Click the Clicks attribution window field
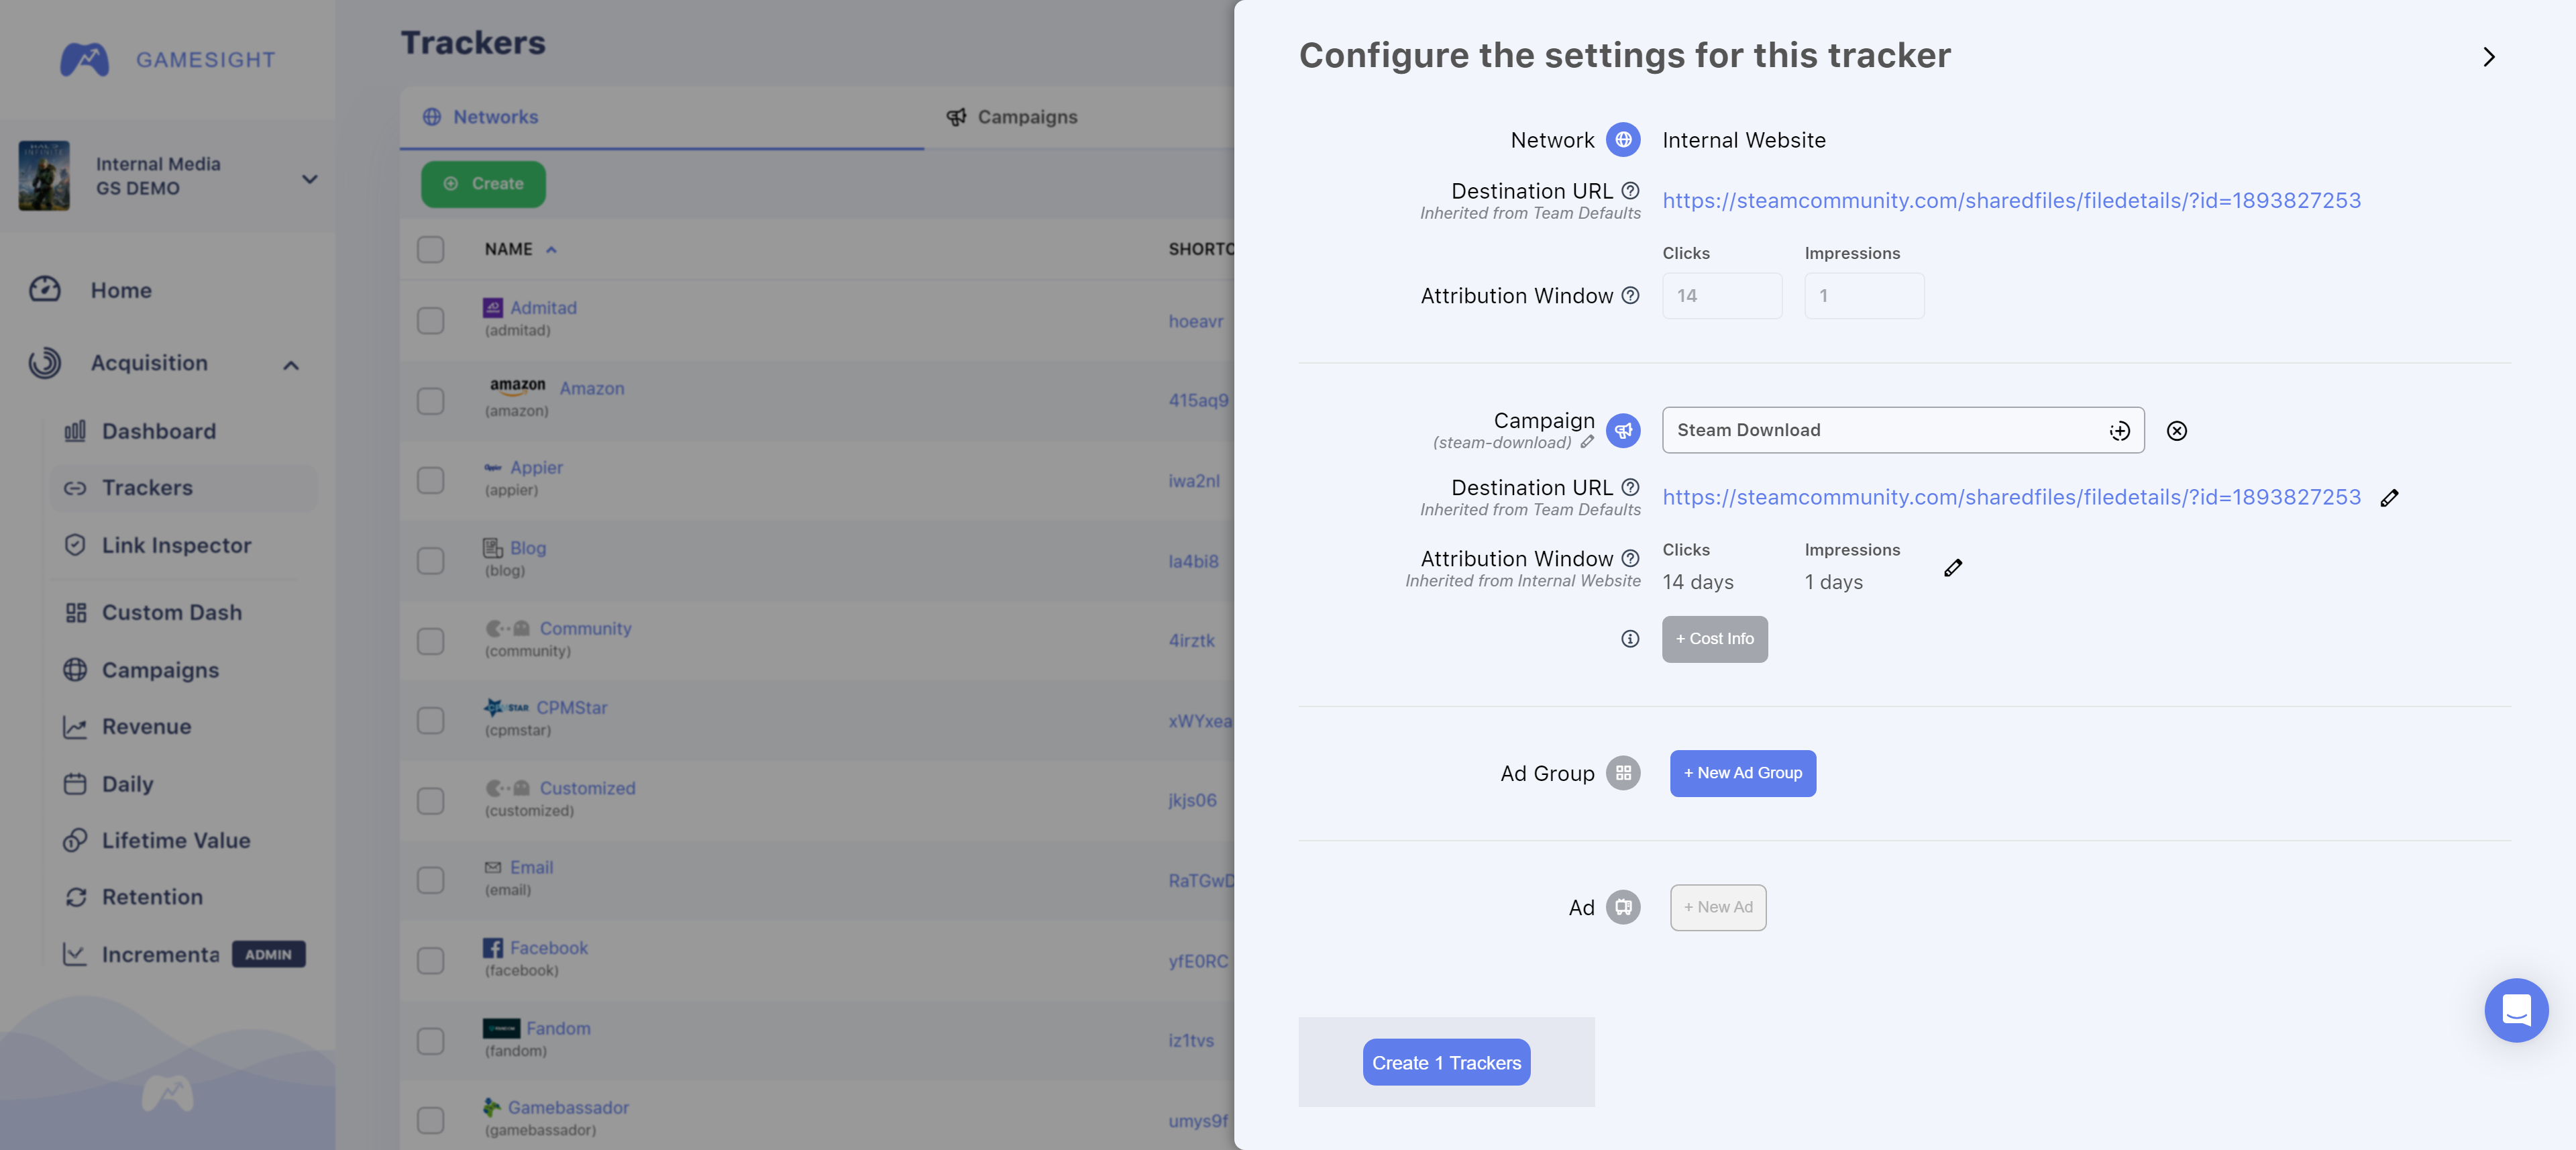The height and width of the screenshot is (1150, 2576). tap(1721, 296)
